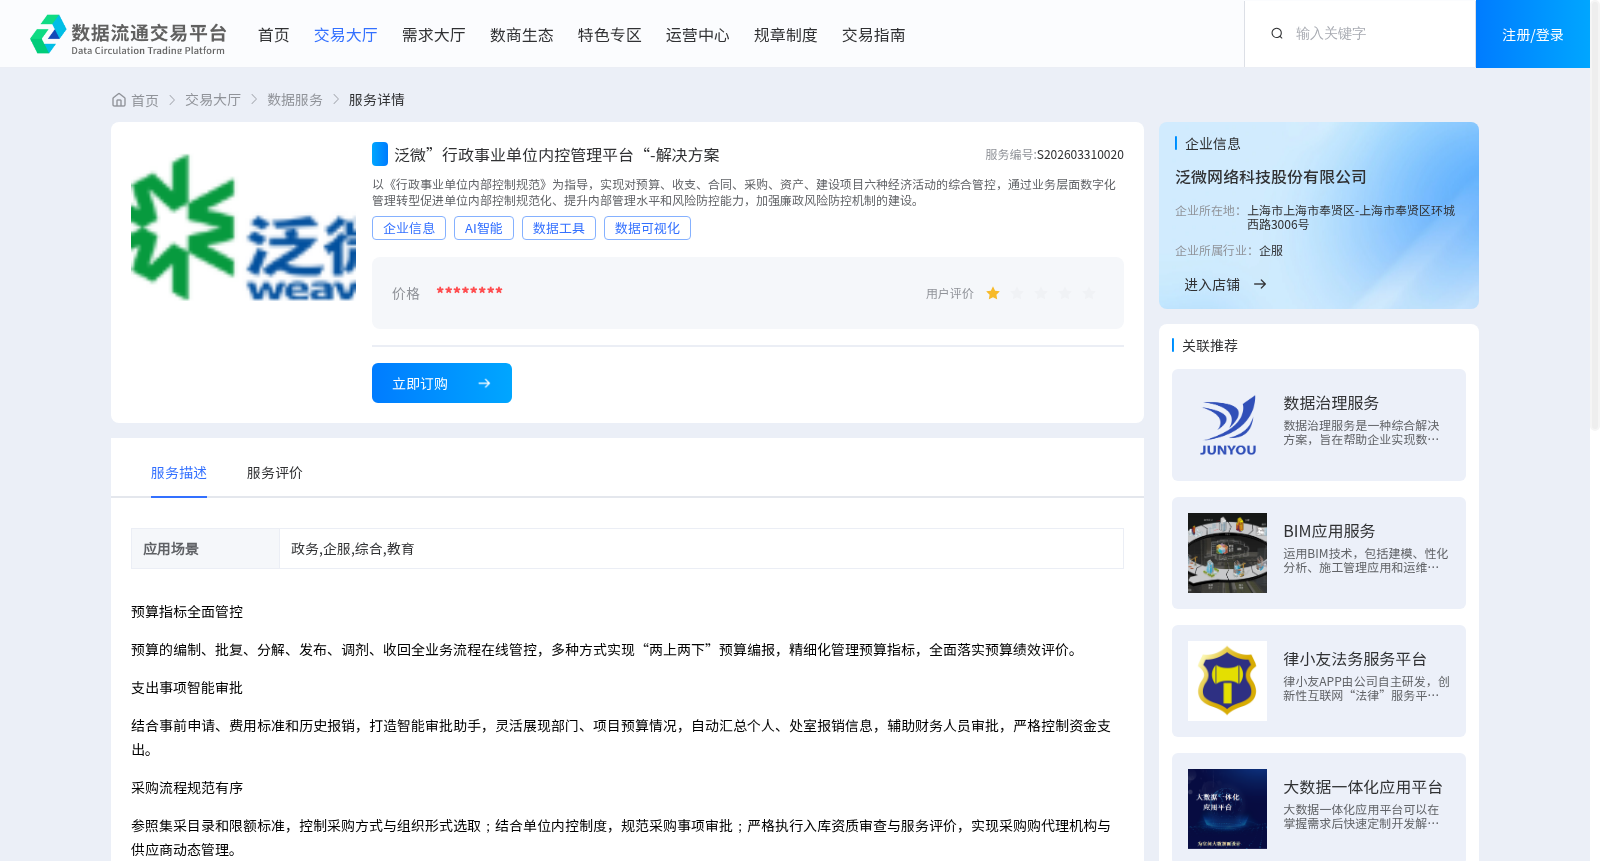Screen dimensions: 1600x861
Task: Click 首页 breadcrumb link
Action: [x=145, y=100]
